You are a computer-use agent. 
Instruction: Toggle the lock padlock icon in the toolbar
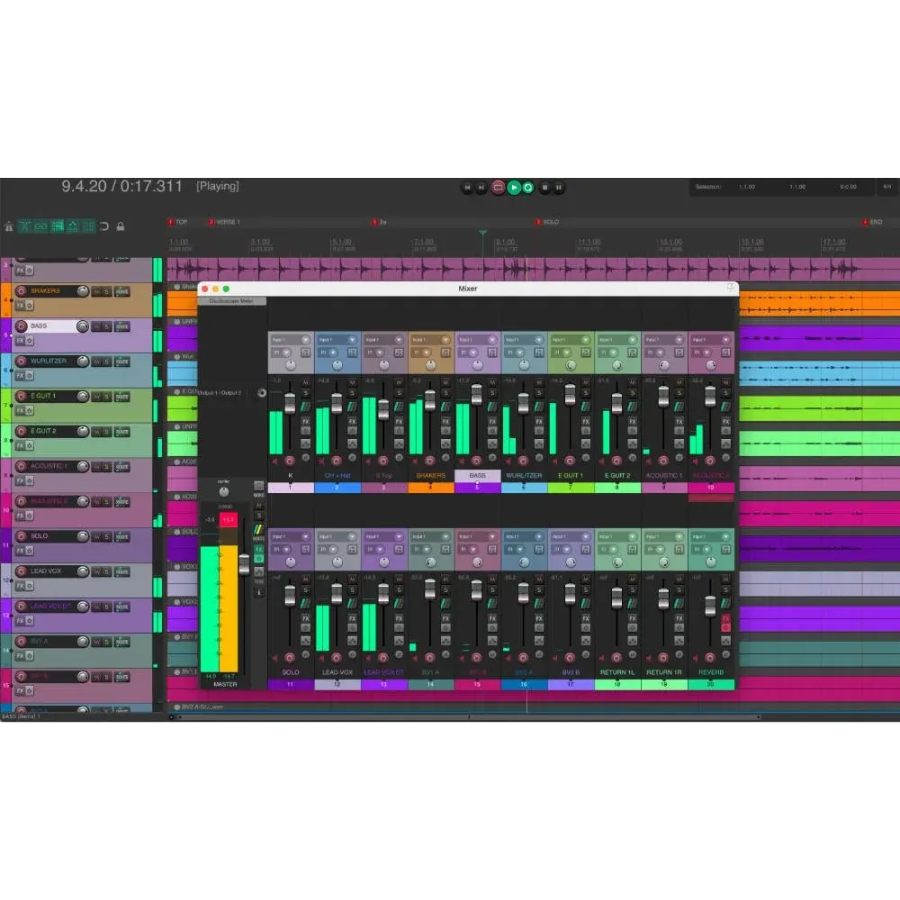pyautogui.click(x=121, y=226)
